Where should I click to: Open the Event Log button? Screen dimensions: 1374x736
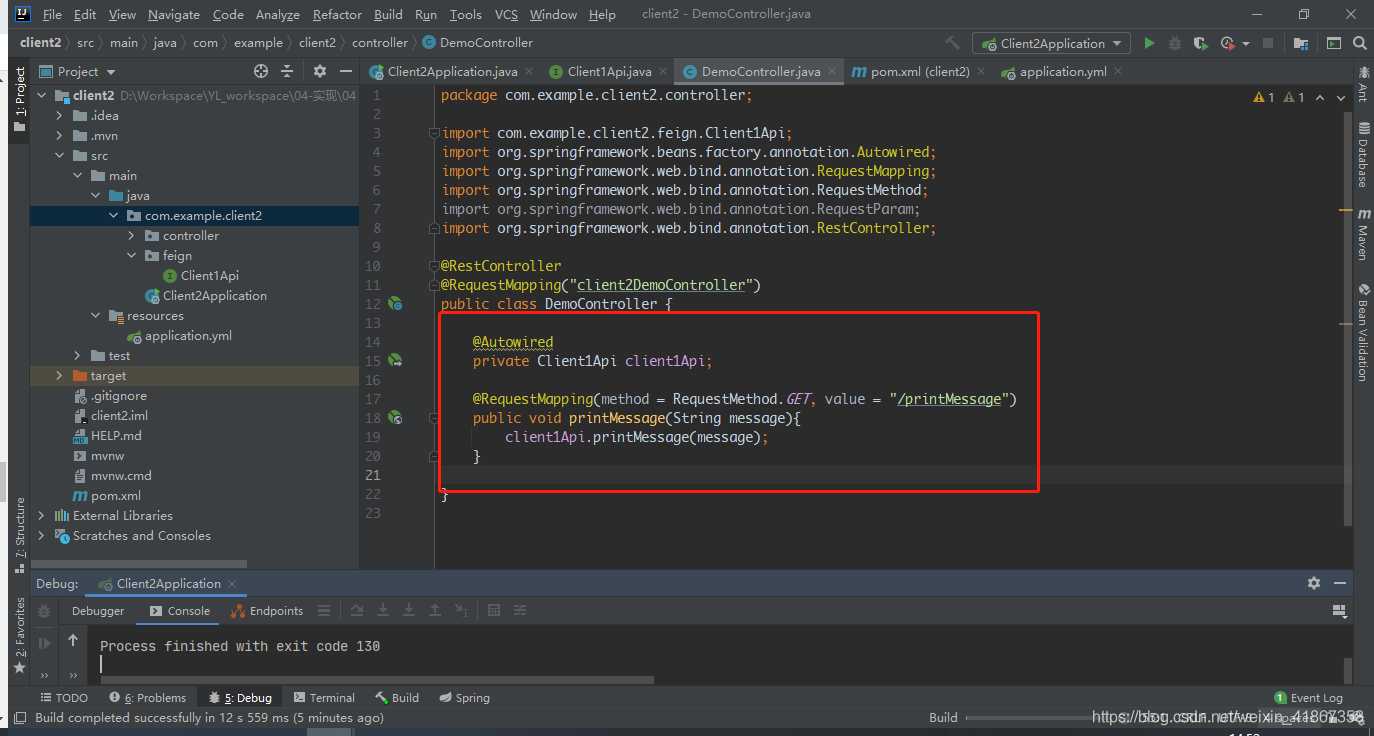click(1308, 698)
